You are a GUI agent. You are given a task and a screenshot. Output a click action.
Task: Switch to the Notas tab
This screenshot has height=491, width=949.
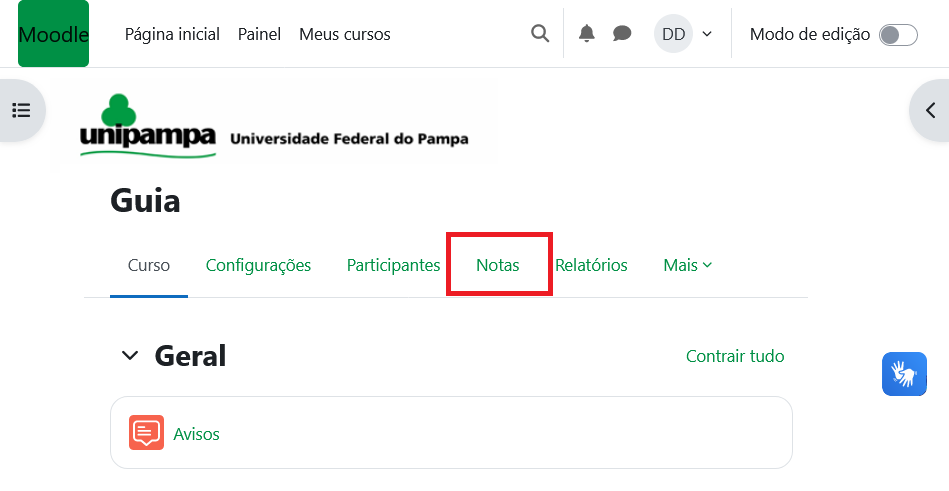498,265
